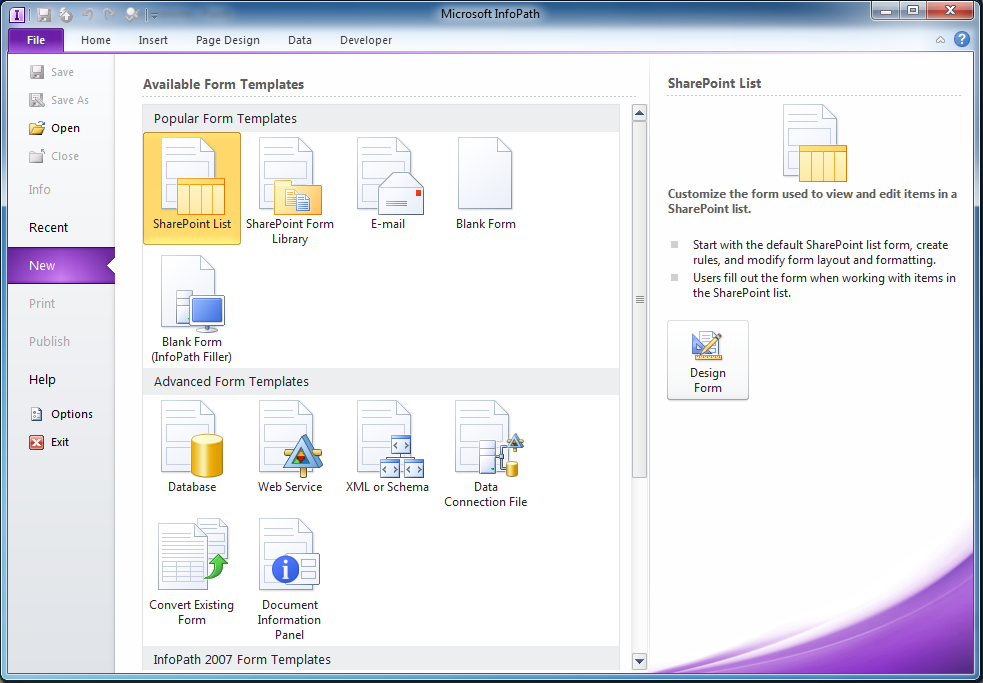Click the Design Form button

pos(708,360)
